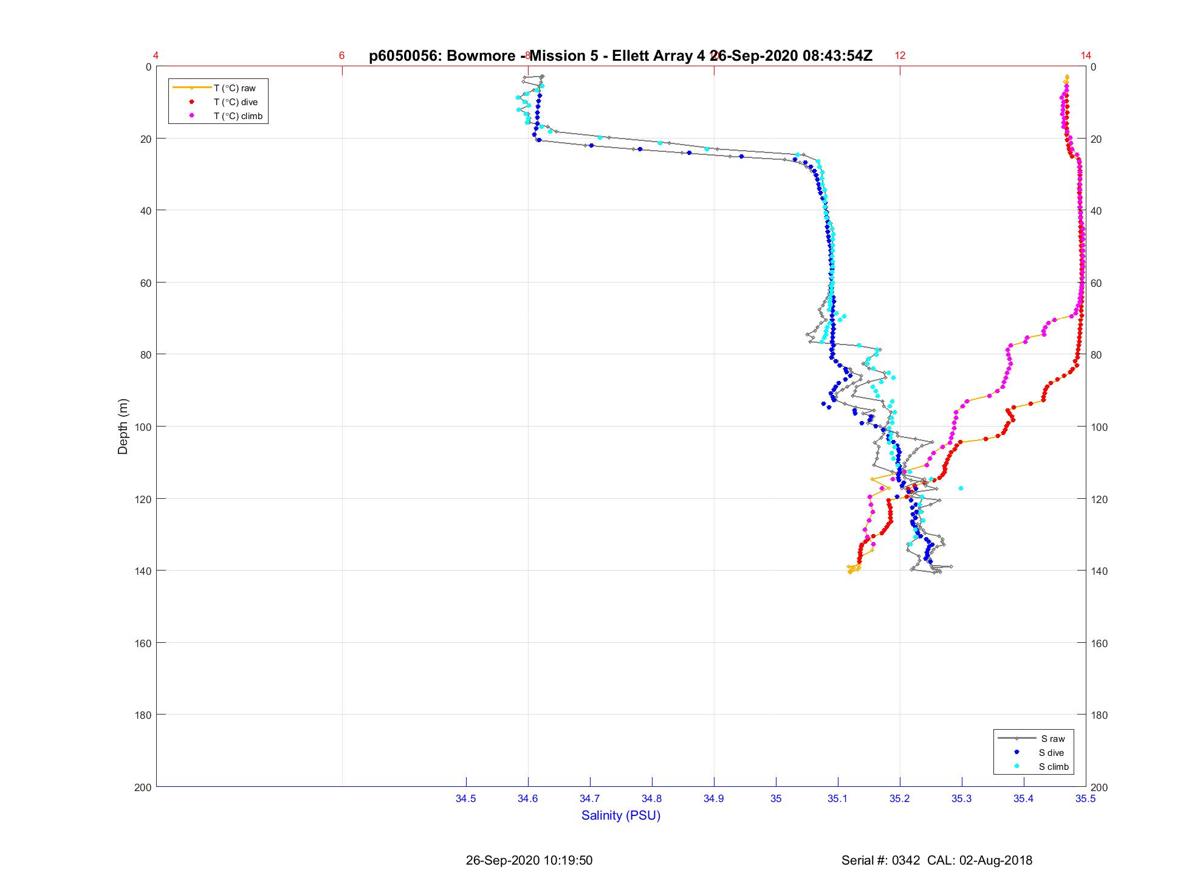The height and width of the screenshot is (885, 1200).
Task: Click the plot title starting with p6050056: Bowmore
Action: [621, 56]
